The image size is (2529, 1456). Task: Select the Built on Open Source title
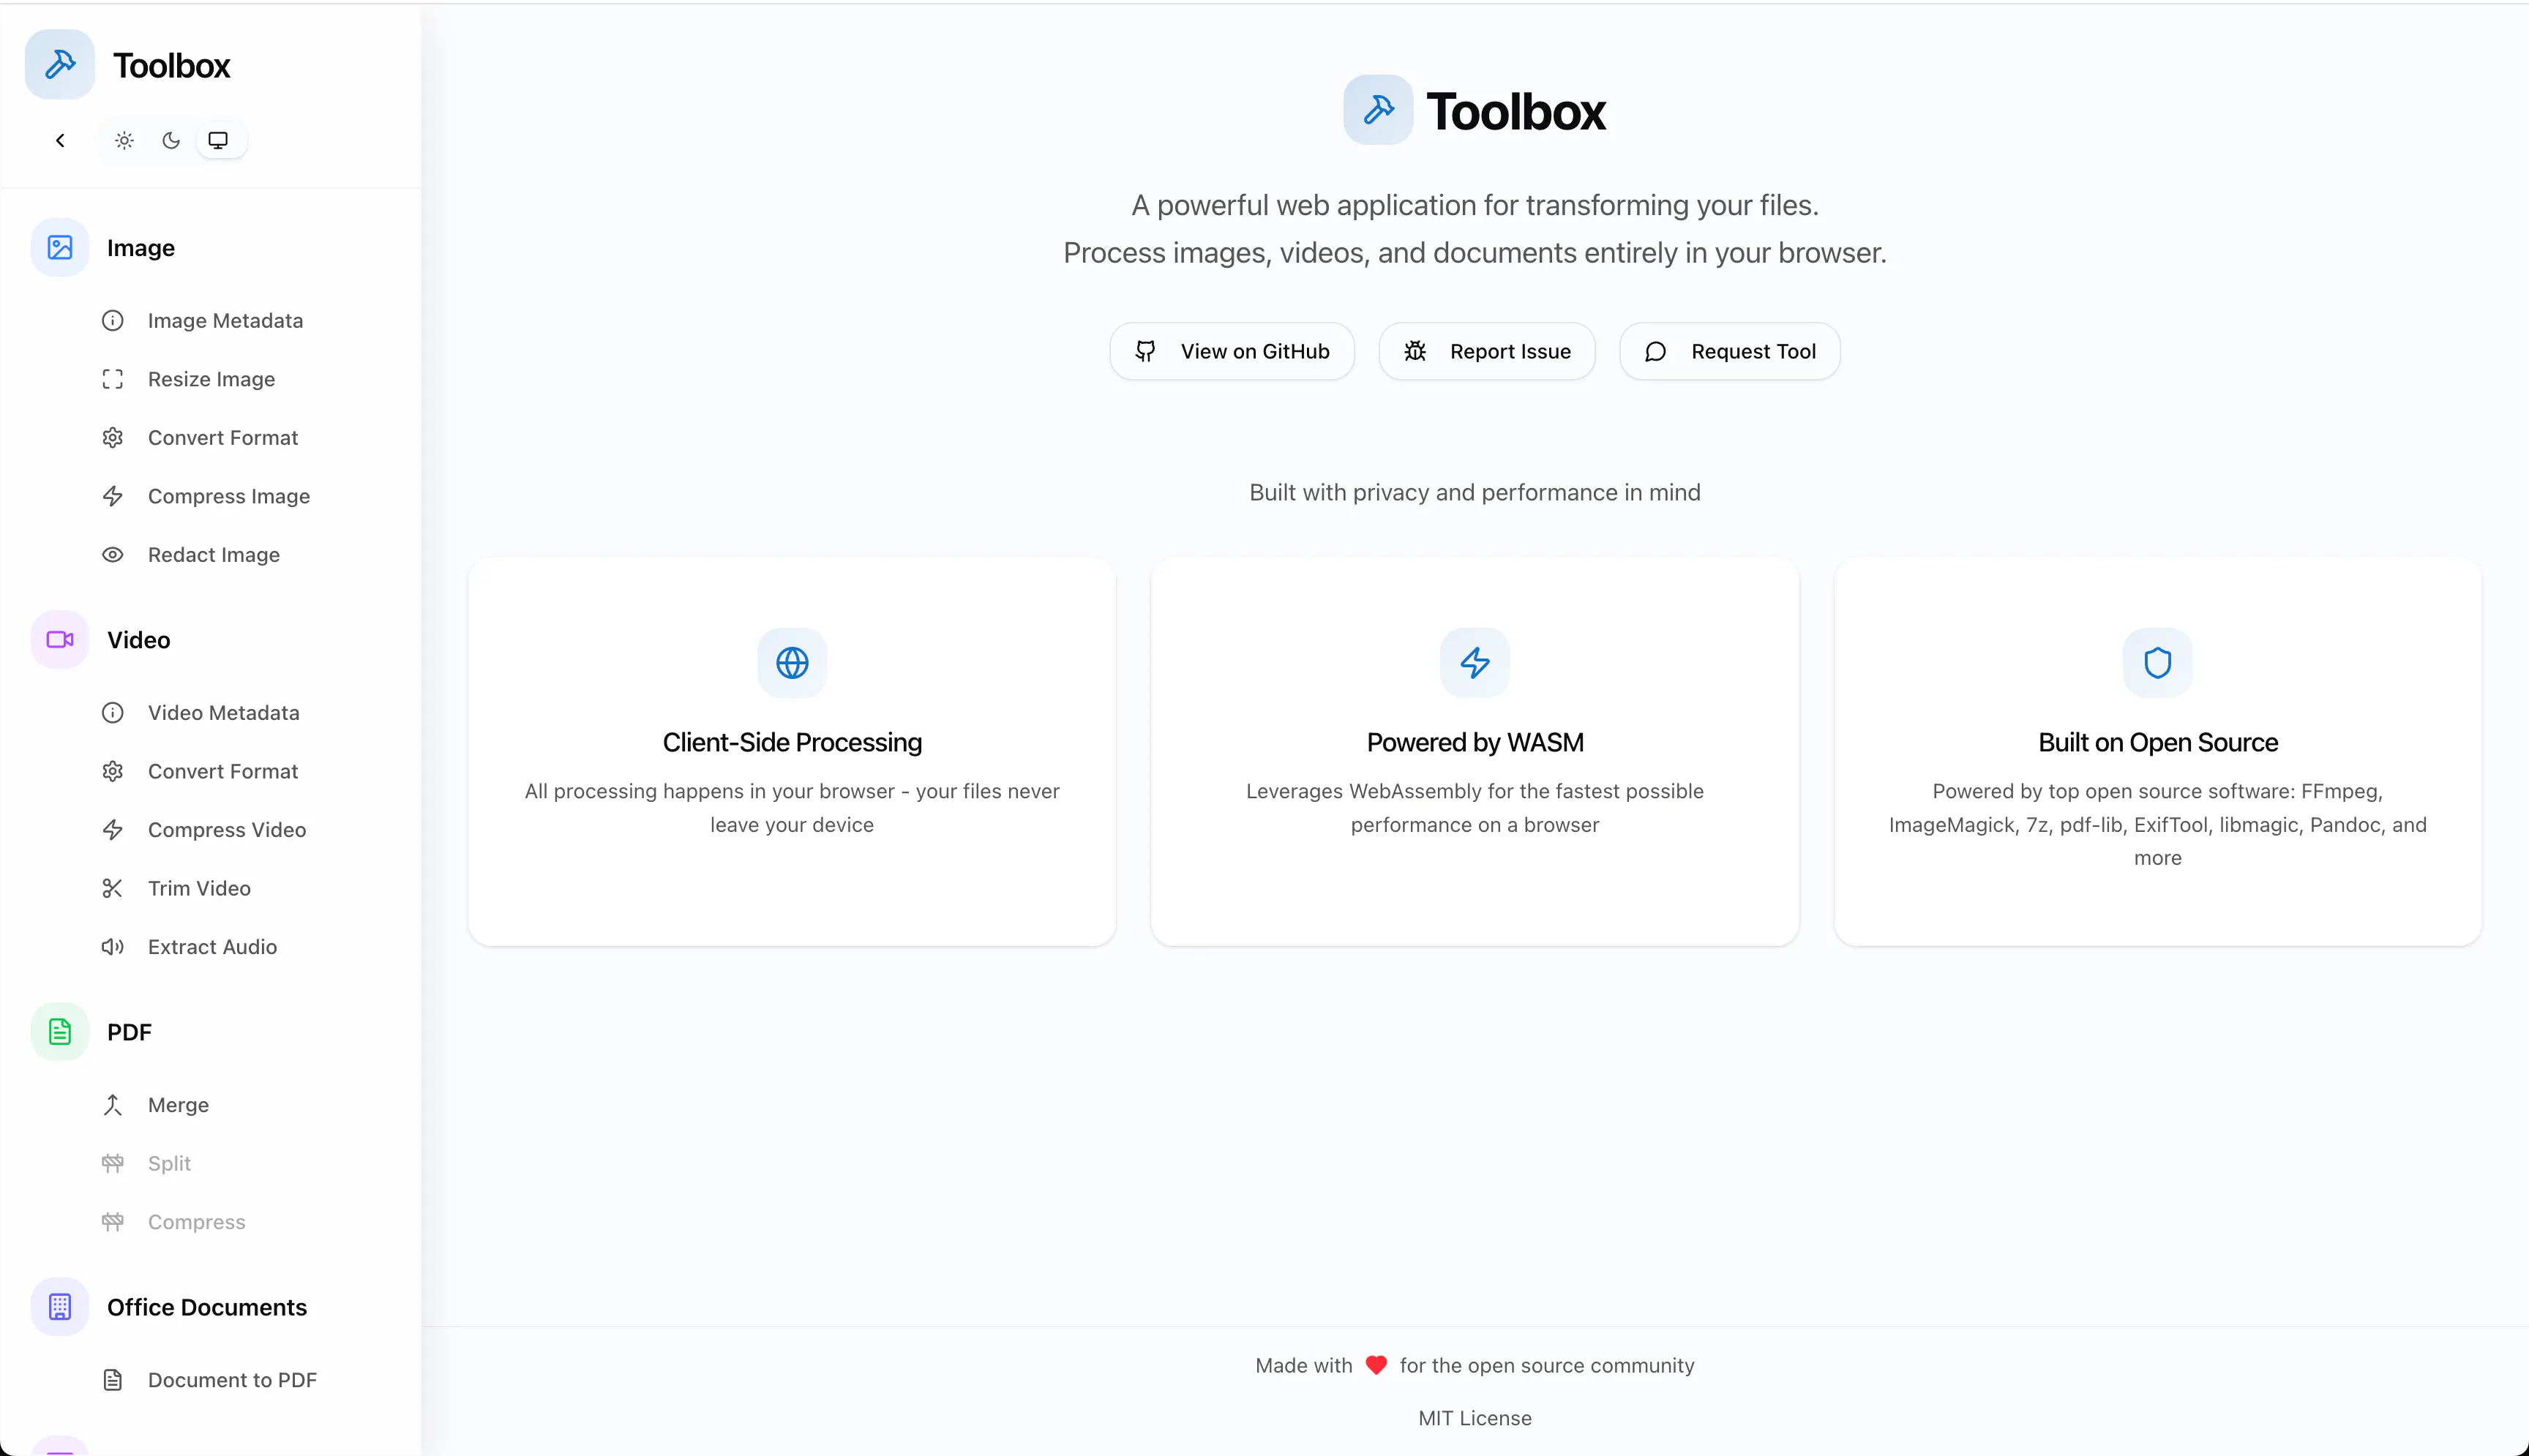[x=2158, y=742]
